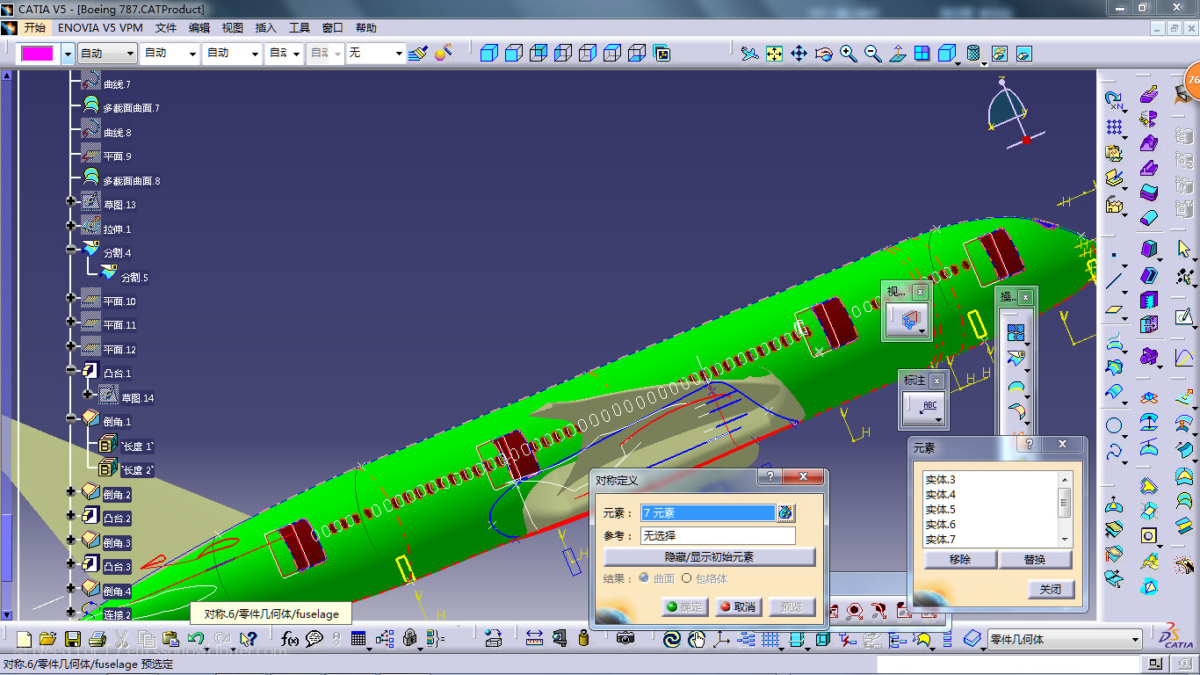Click the Zoom In magnifier icon
This screenshot has width=1200, height=675.
click(x=849, y=53)
